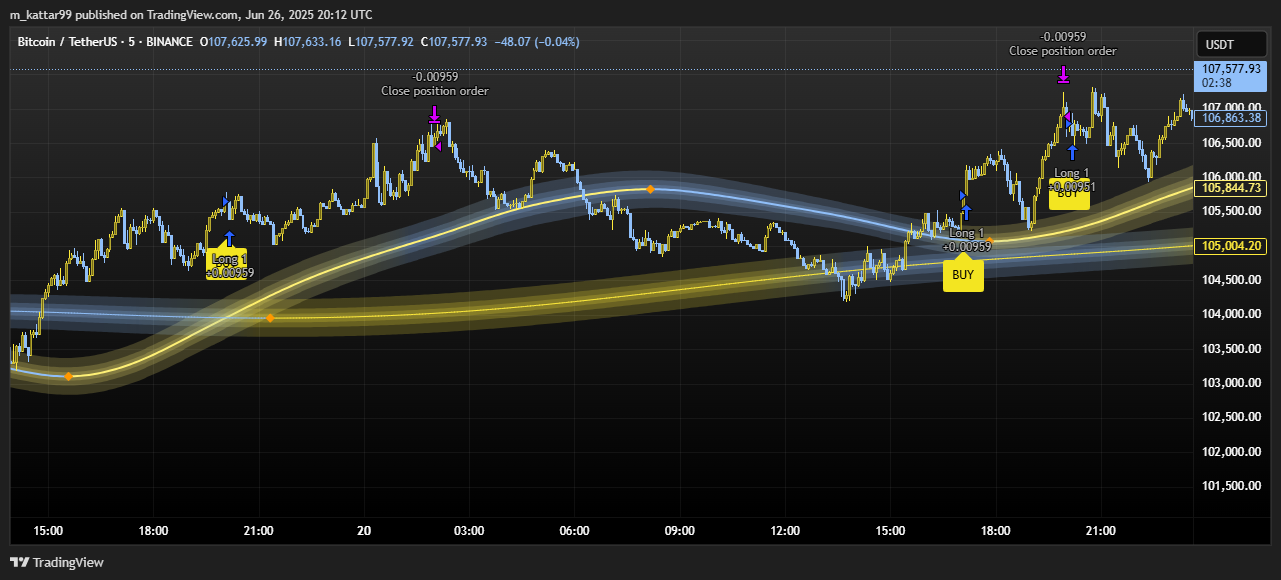Screen dimensions: 1281x580
Task: Click the 101,500.00 price axis label
Action: (1231, 487)
